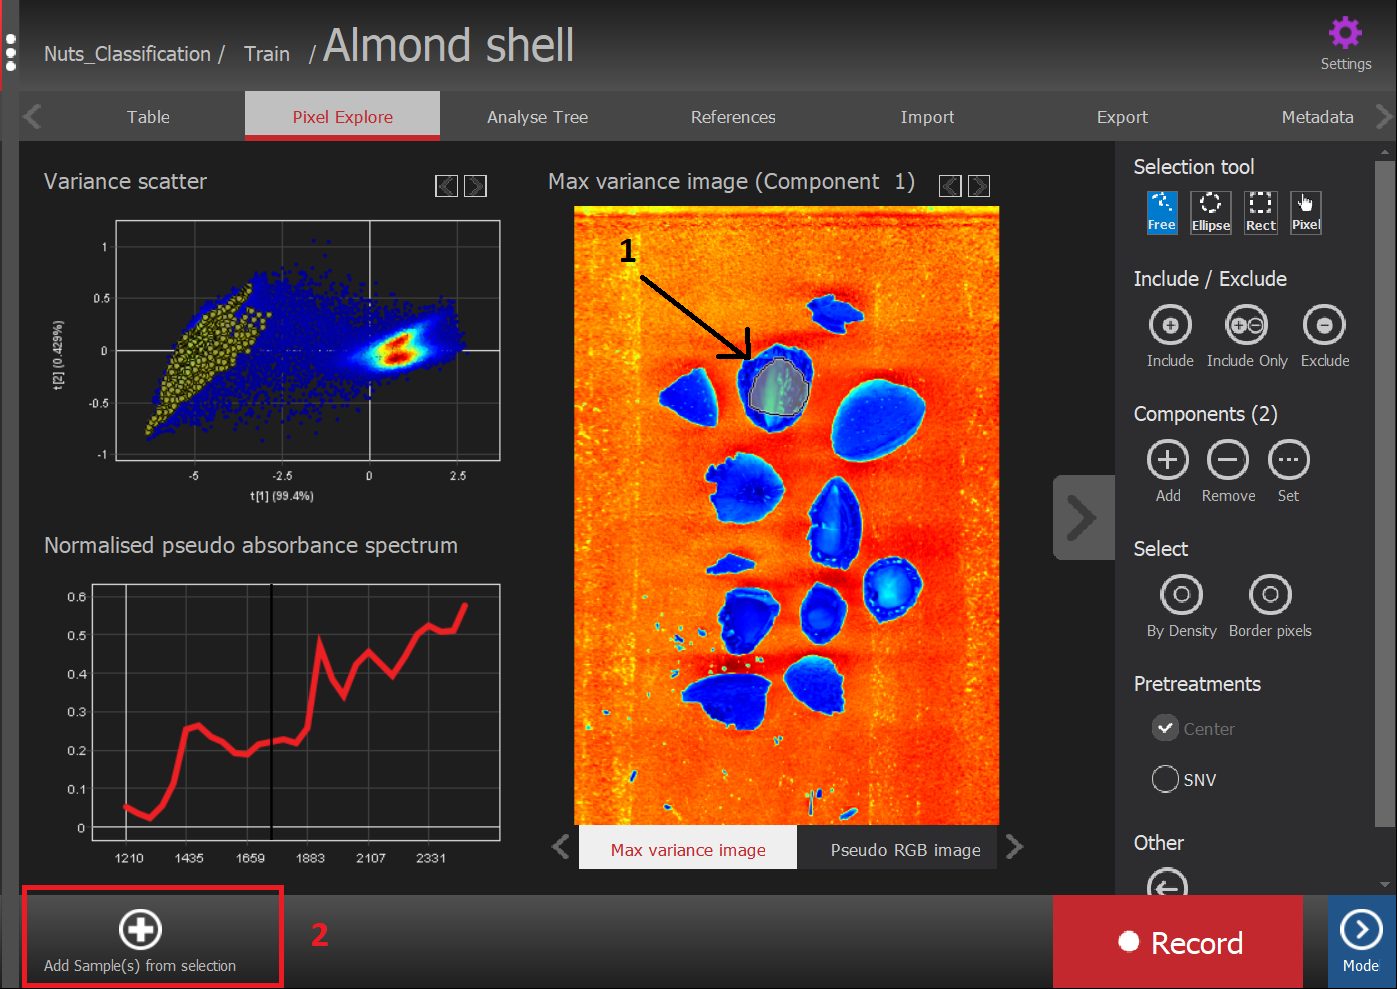The image size is (1397, 989).
Task: Go to next Variance scatter component
Action: pyautogui.click(x=476, y=186)
